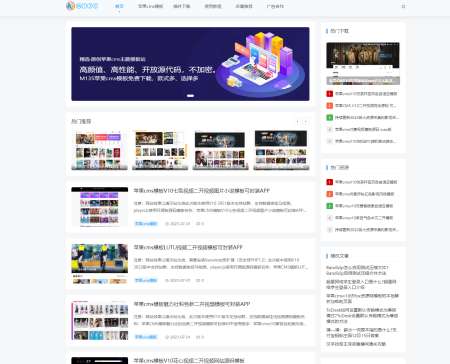This screenshot has height=364, width=450.
Task: Open first article title about V10 template
Action: pyautogui.click(x=202, y=191)
